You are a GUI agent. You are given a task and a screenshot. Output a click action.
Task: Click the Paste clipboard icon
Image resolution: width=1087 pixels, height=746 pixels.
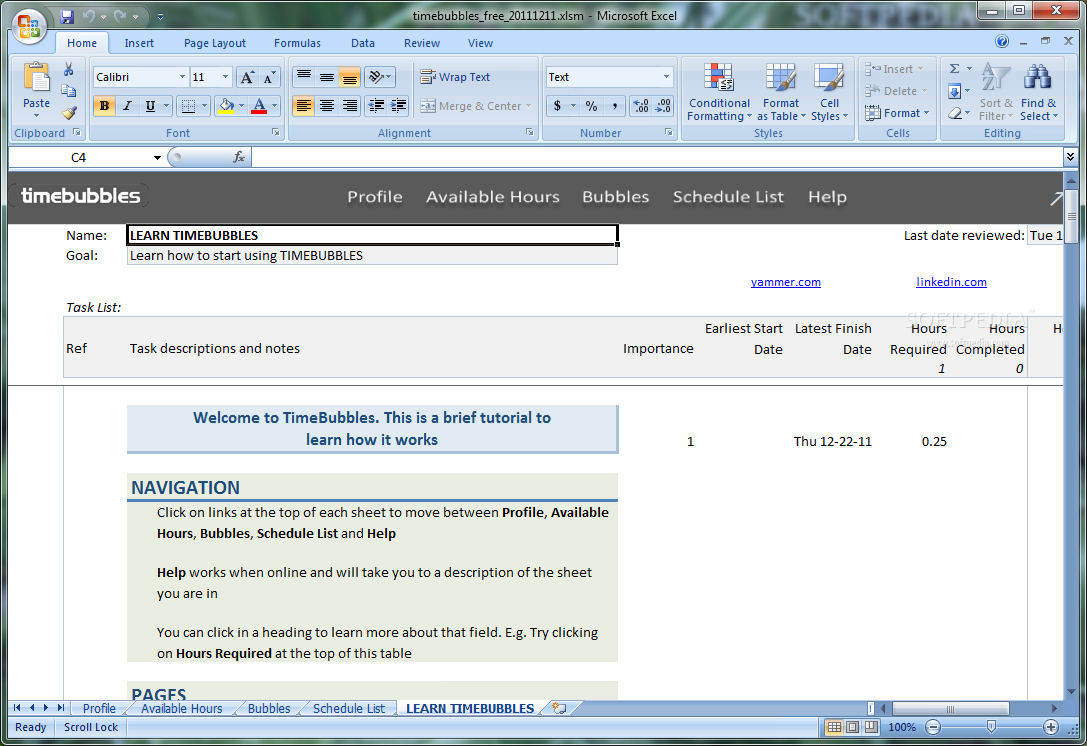coord(36,78)
